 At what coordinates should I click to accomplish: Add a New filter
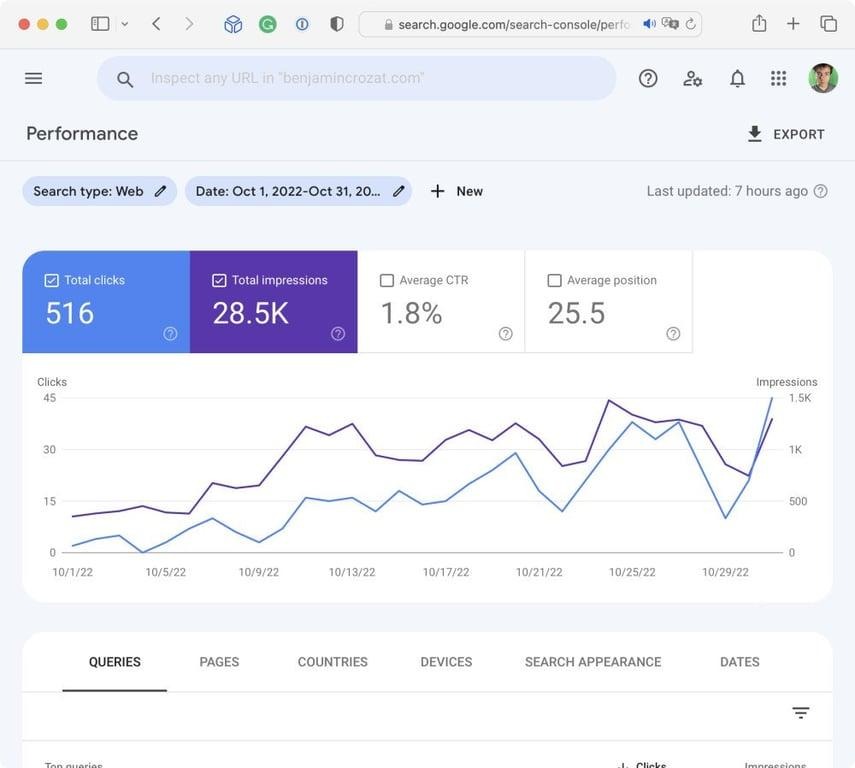coord(456,191)
